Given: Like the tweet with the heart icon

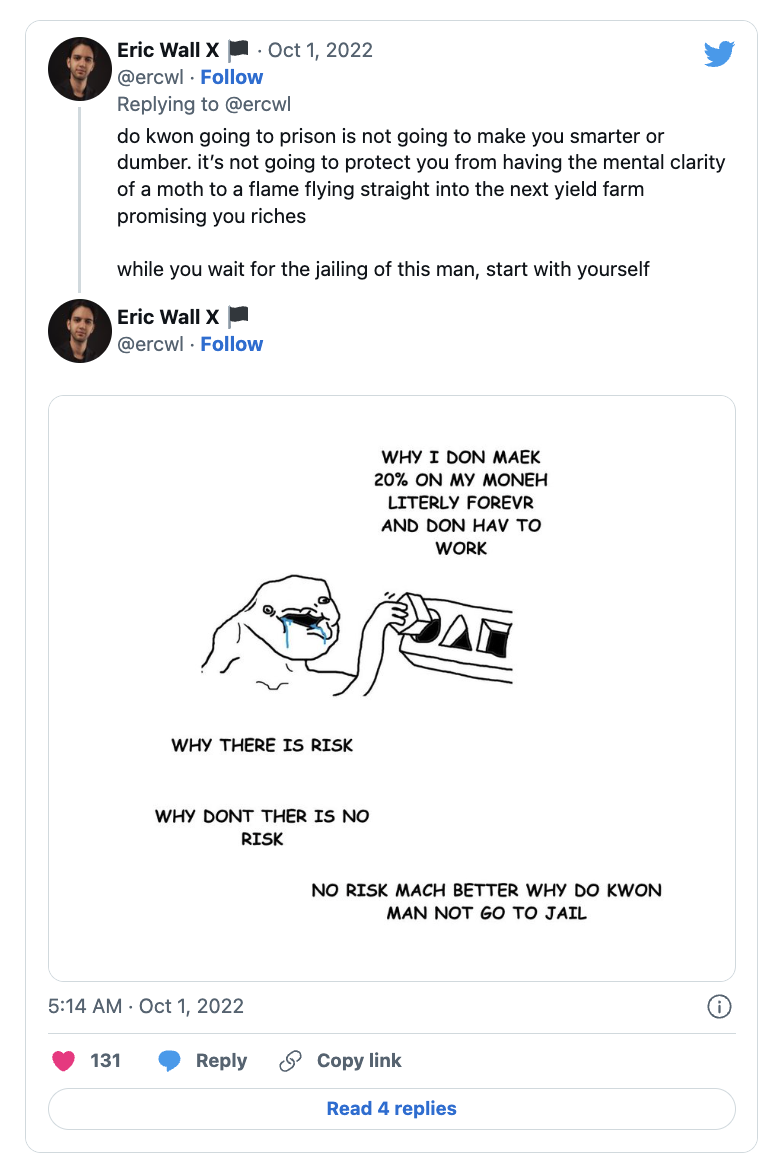Looking at the screenshot, I should click(x=63, y=1061).
